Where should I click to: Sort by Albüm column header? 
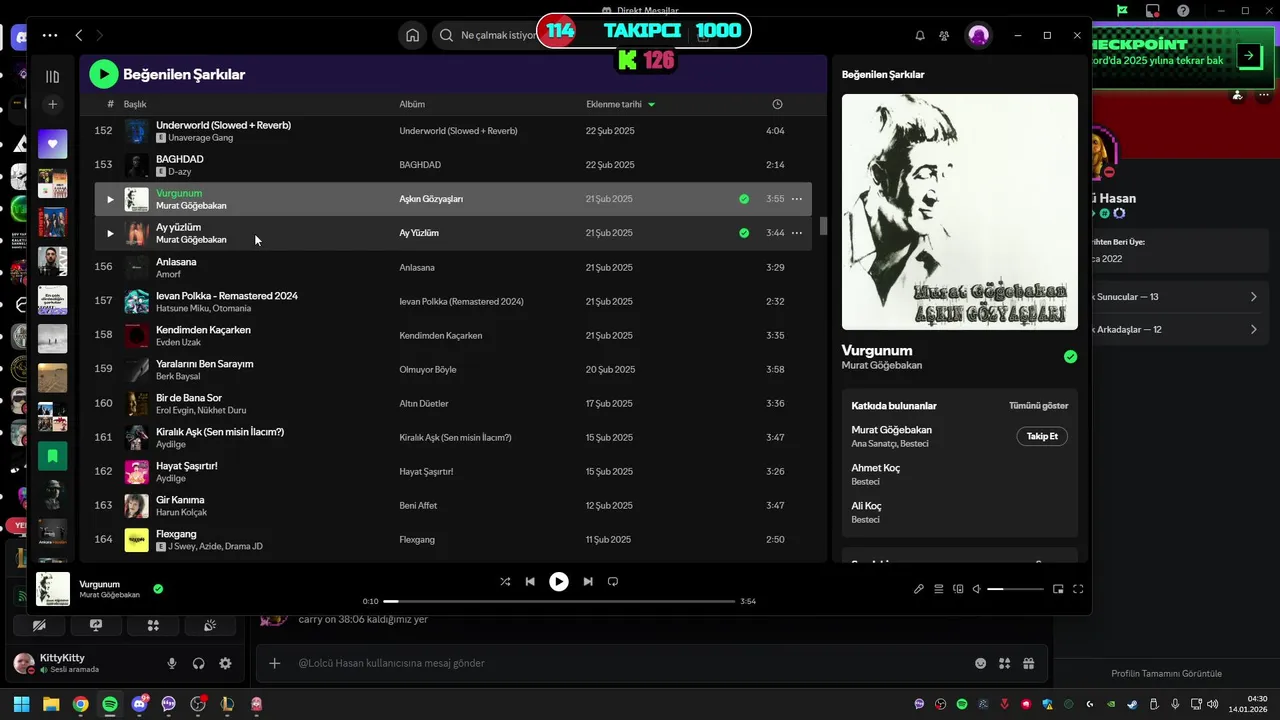412,104
